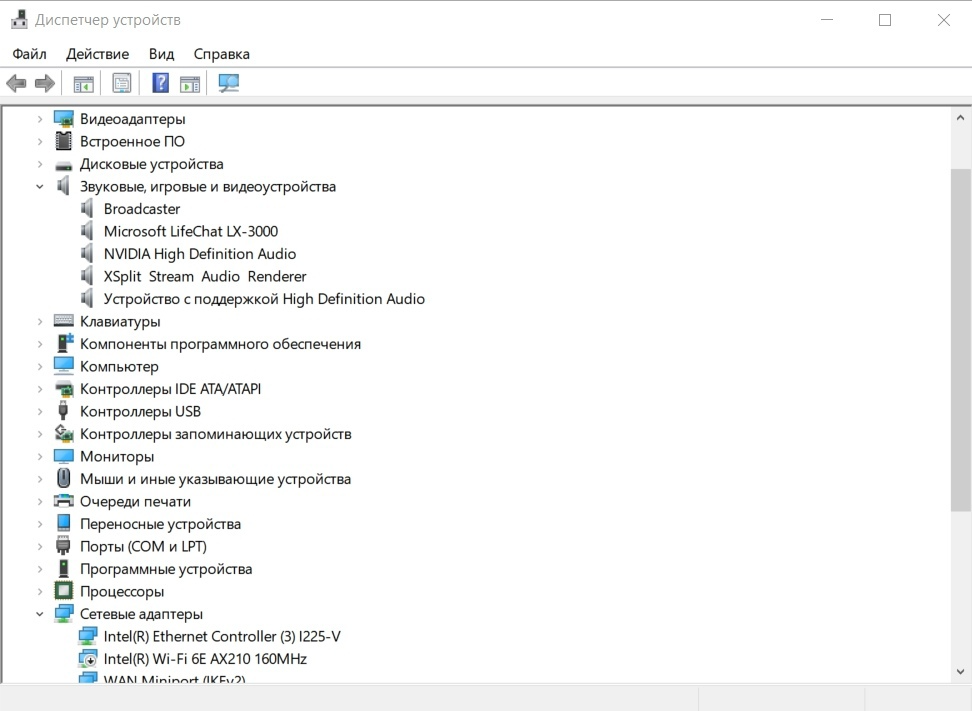The width and height of the screenshot is (972, 711).
Task: Click the blue question mark Help icon
Action: click(160, 84)
